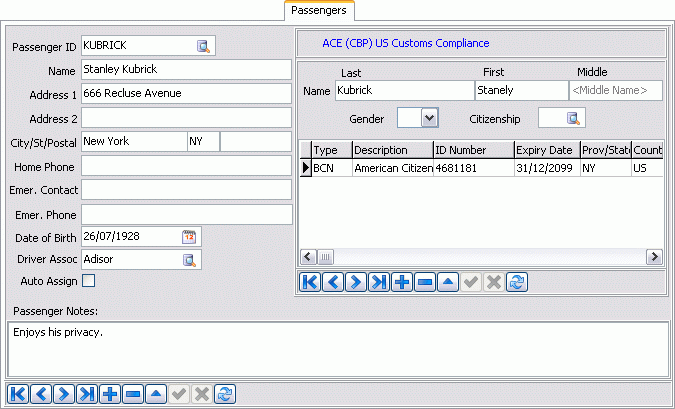Select the Passengers tab
The width and height of the screenshot is (675, 409).
pyautogui.click(x=319, y=10)
